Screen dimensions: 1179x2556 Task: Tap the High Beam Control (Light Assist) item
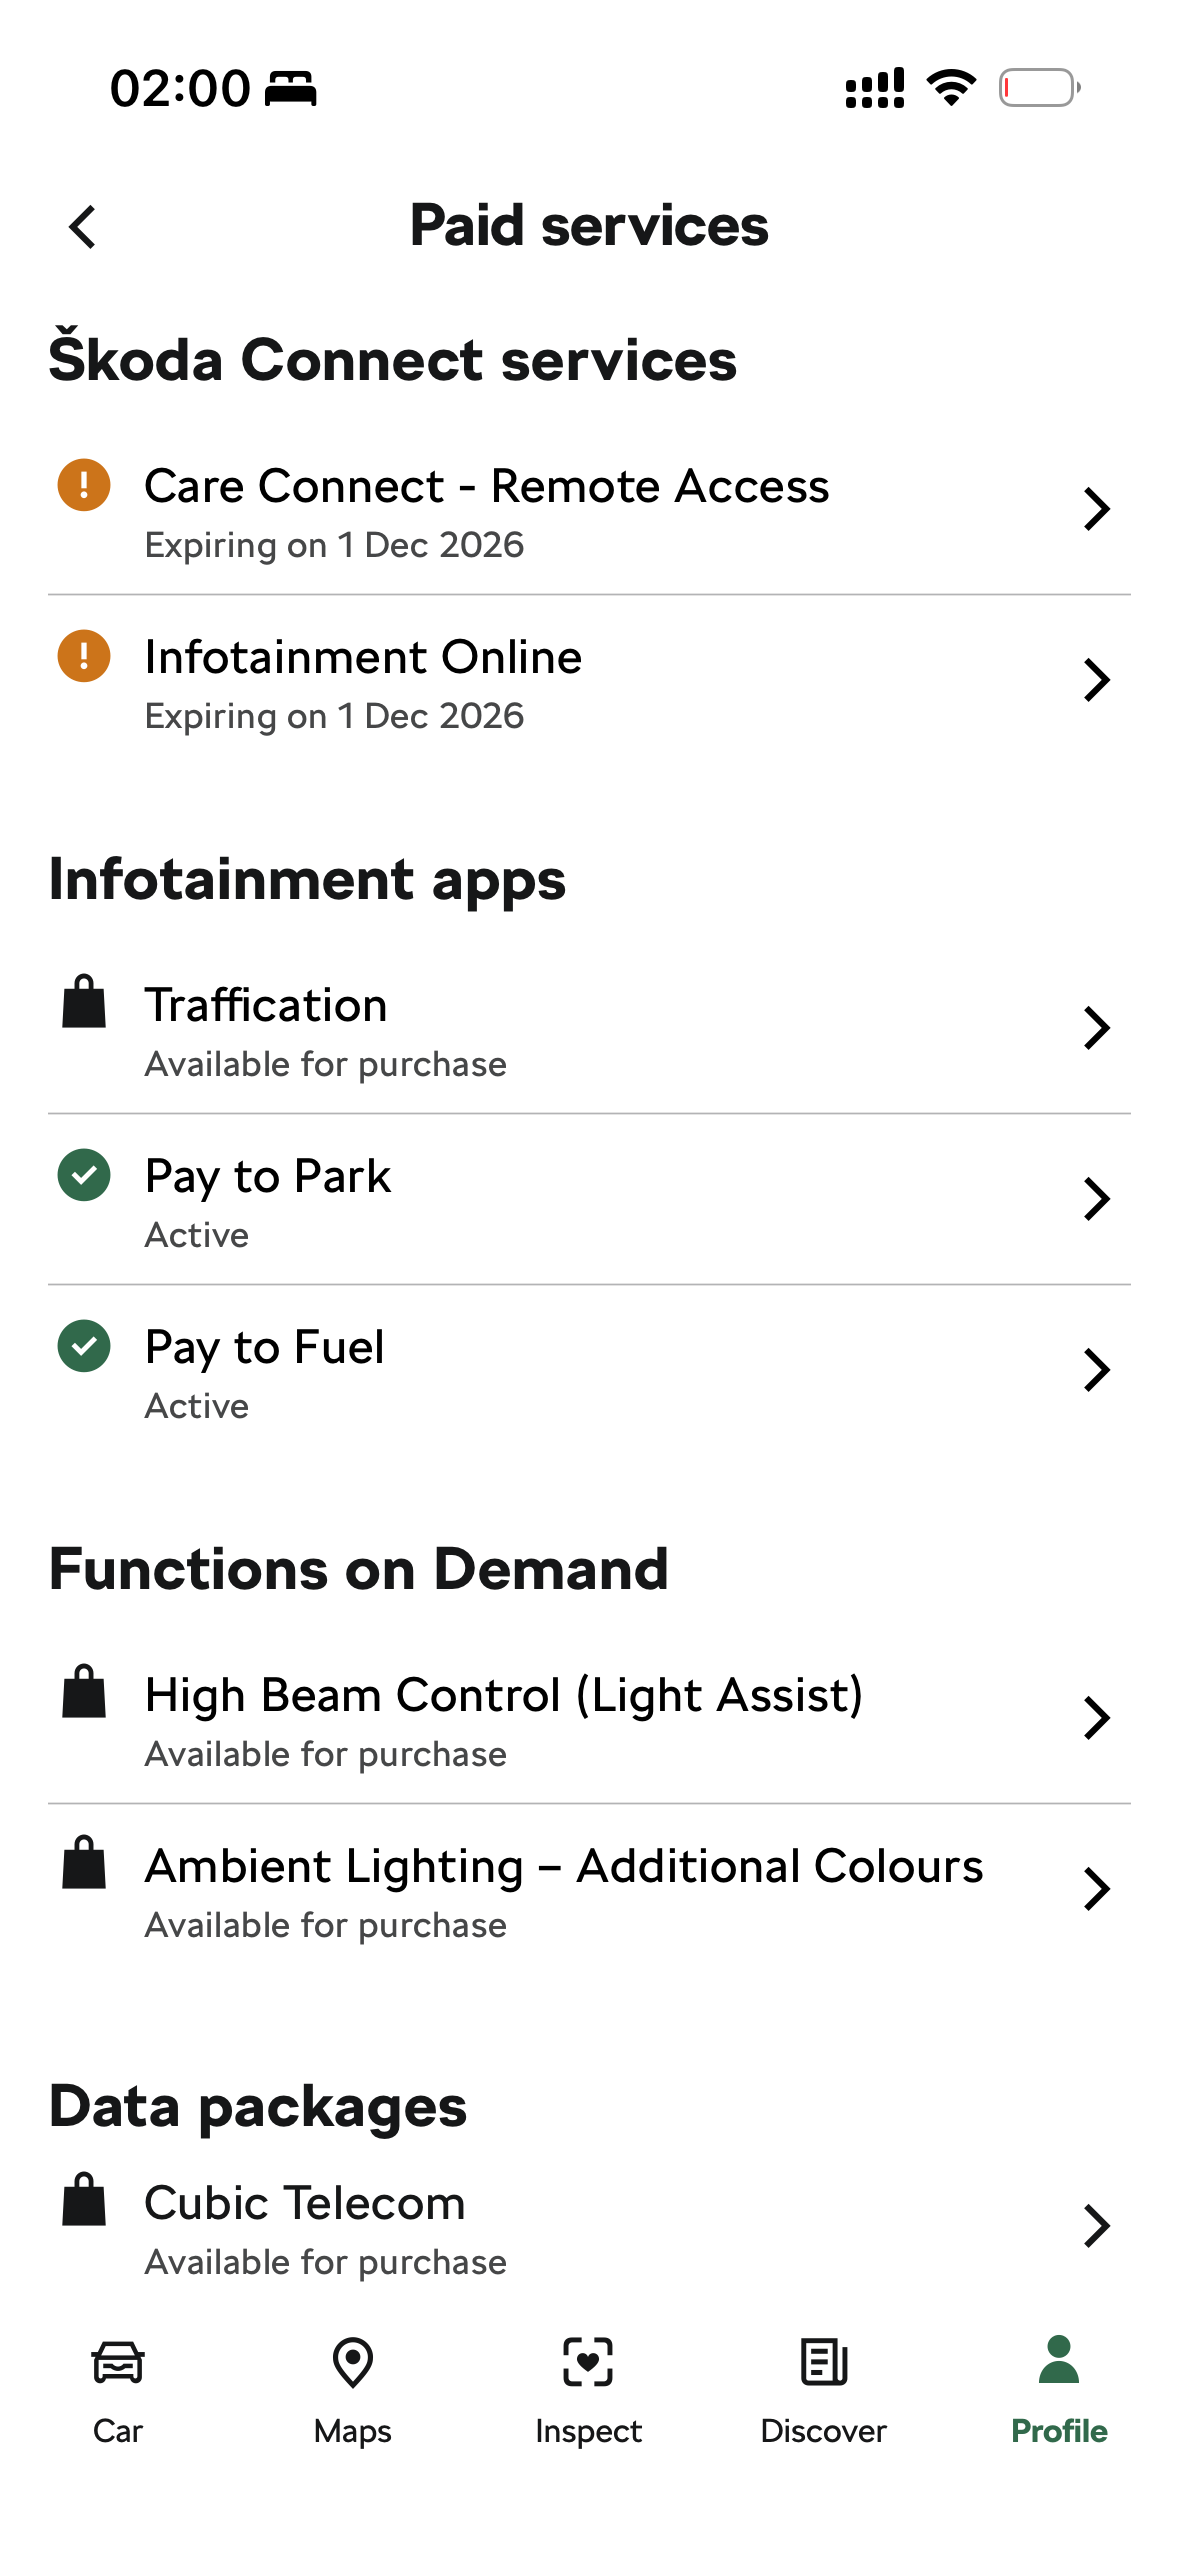[x=589, y=1719]
